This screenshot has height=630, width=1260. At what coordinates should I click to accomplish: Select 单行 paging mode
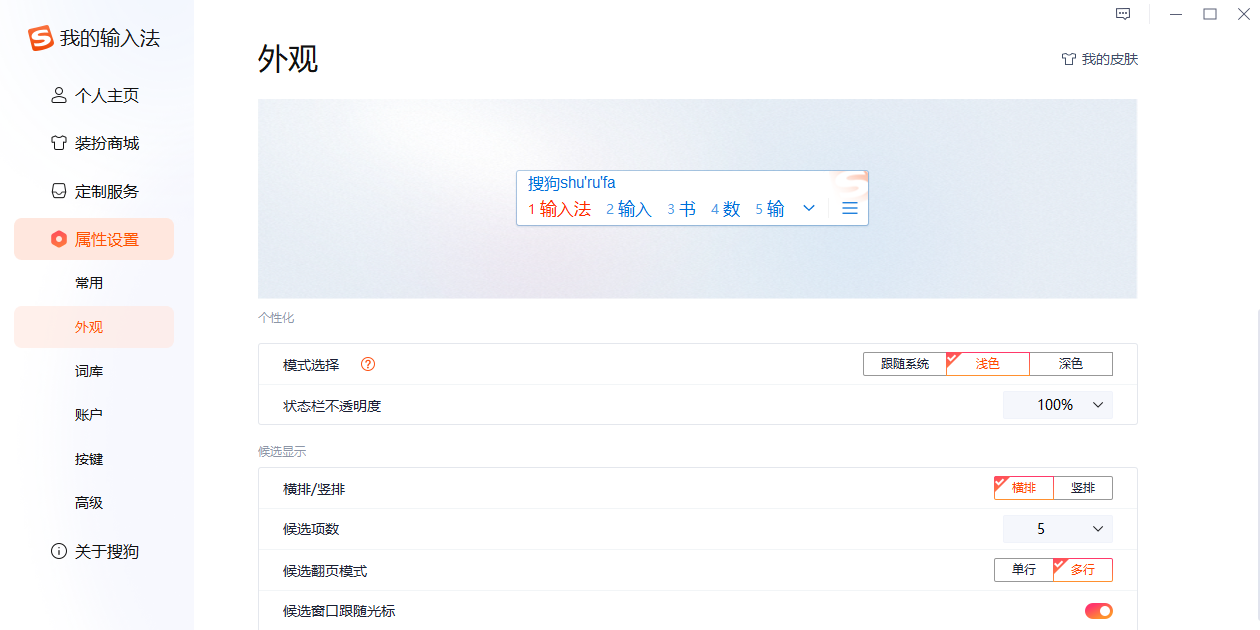pos(1024,570)
